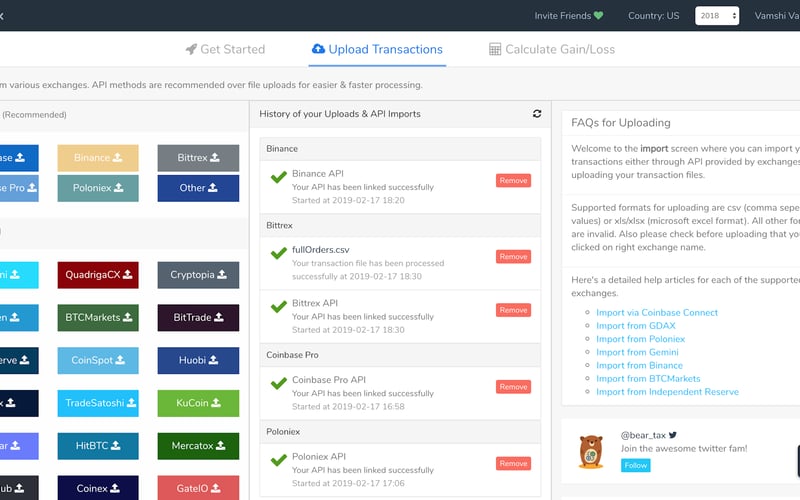Open the Import from BTCMarkets article
The height and width of the screenshot is (500, 800).
[648, 379]
